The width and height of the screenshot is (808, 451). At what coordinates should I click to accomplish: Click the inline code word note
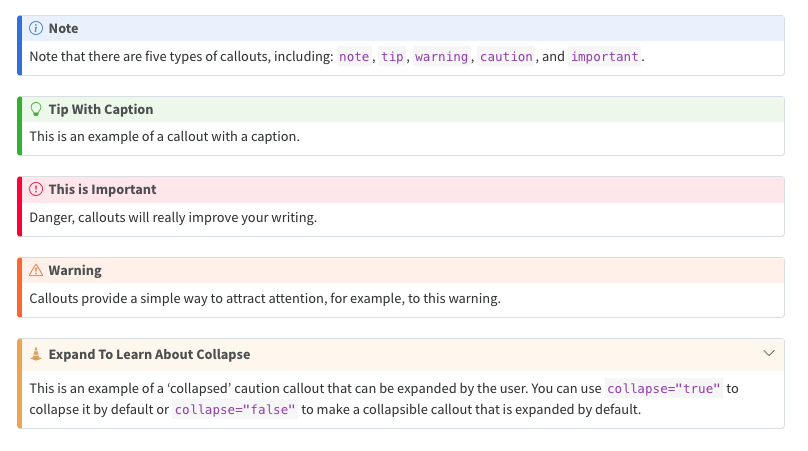click(354, 57)
